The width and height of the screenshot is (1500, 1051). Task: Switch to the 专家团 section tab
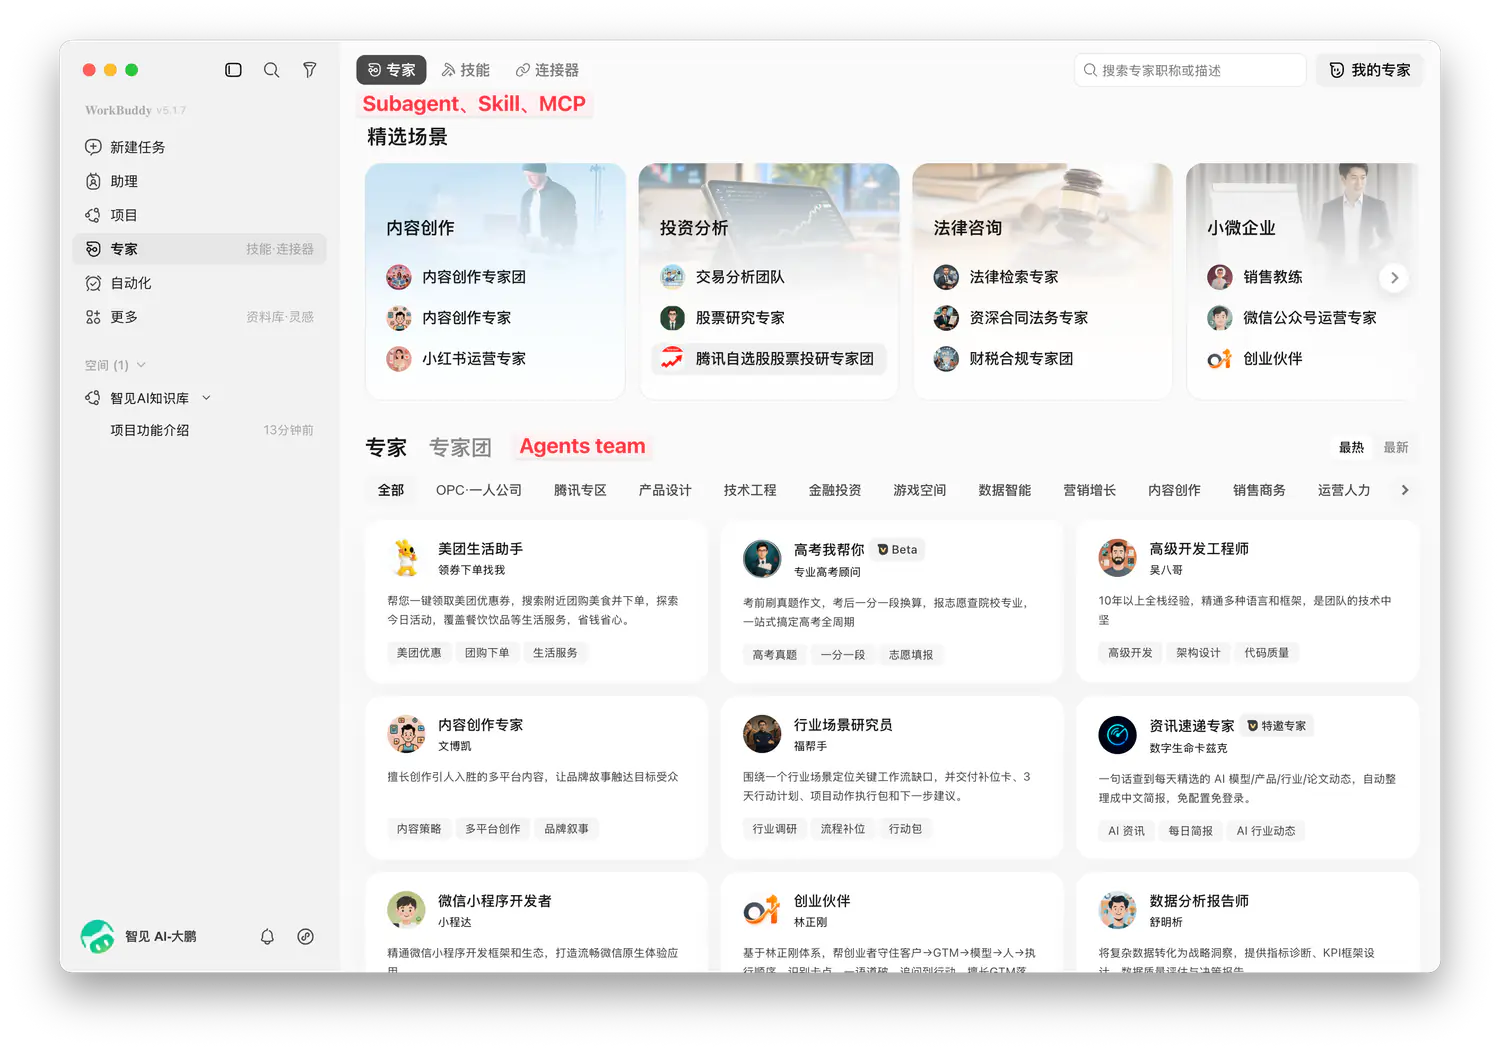tap(460, 447)
